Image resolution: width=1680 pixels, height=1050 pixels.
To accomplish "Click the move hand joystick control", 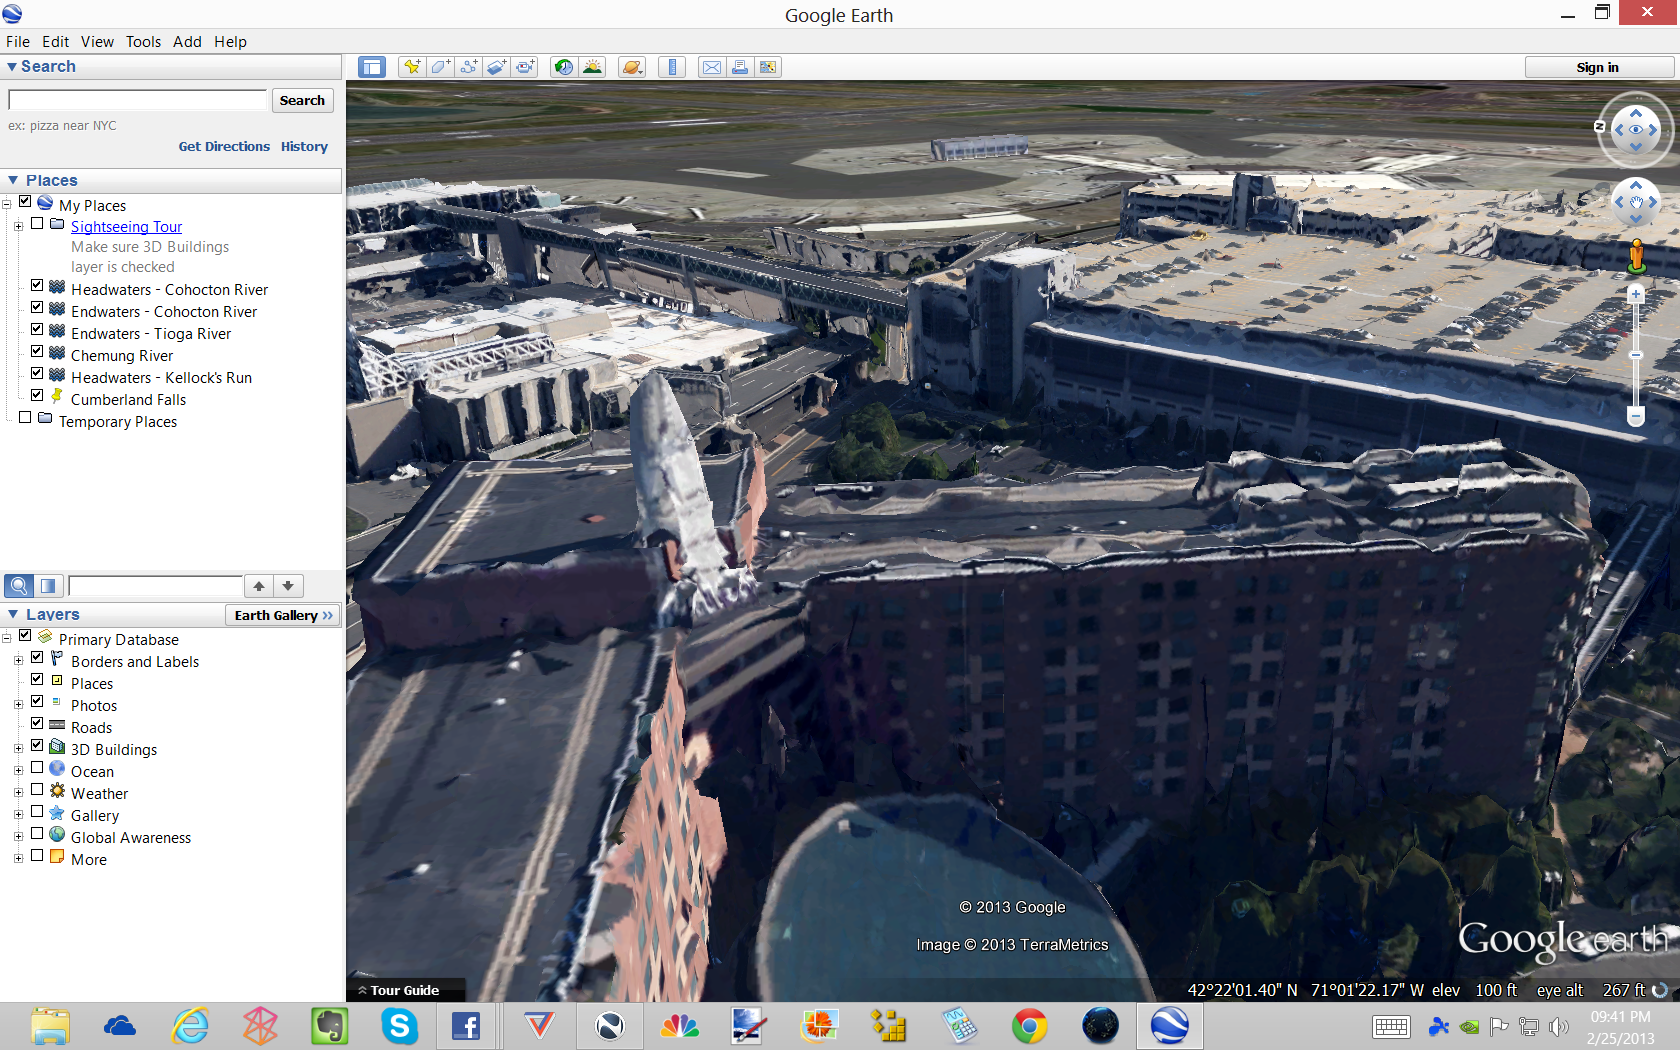I will click(1636, 202).
